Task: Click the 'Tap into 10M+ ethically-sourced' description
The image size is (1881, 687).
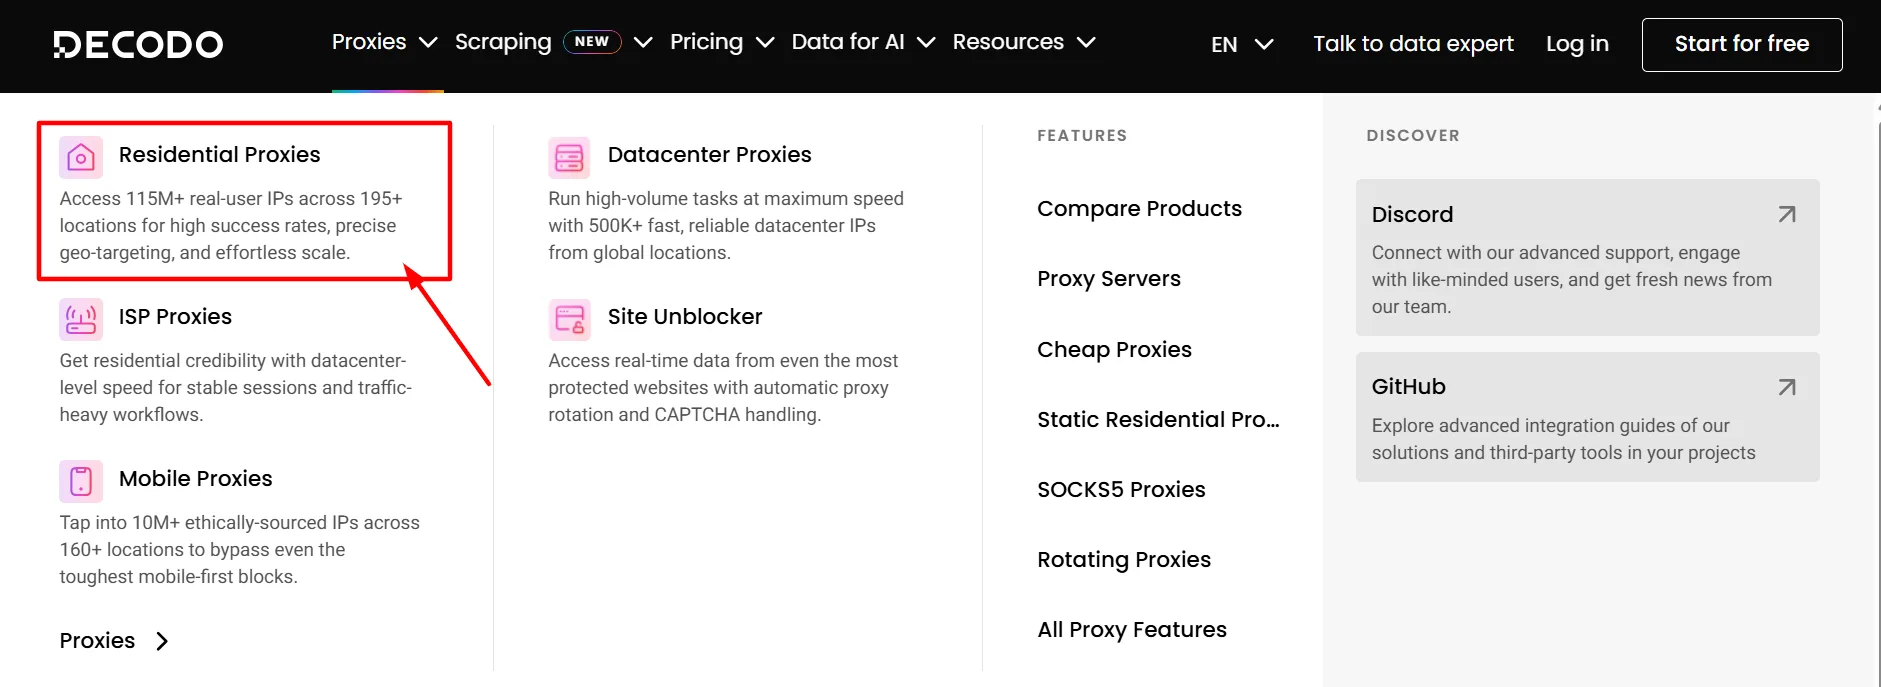Action: (x=239, y=550)
